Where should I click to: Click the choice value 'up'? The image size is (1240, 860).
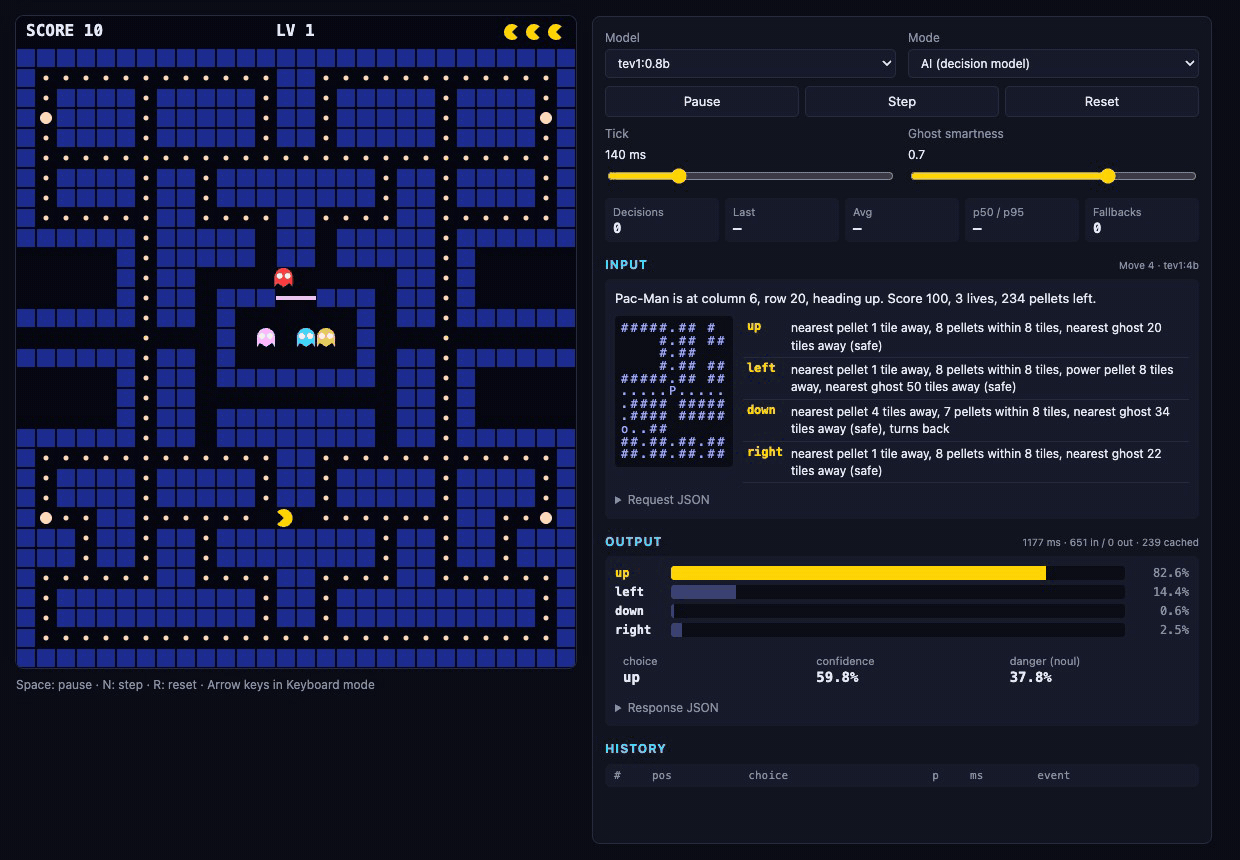click(631, 678)
